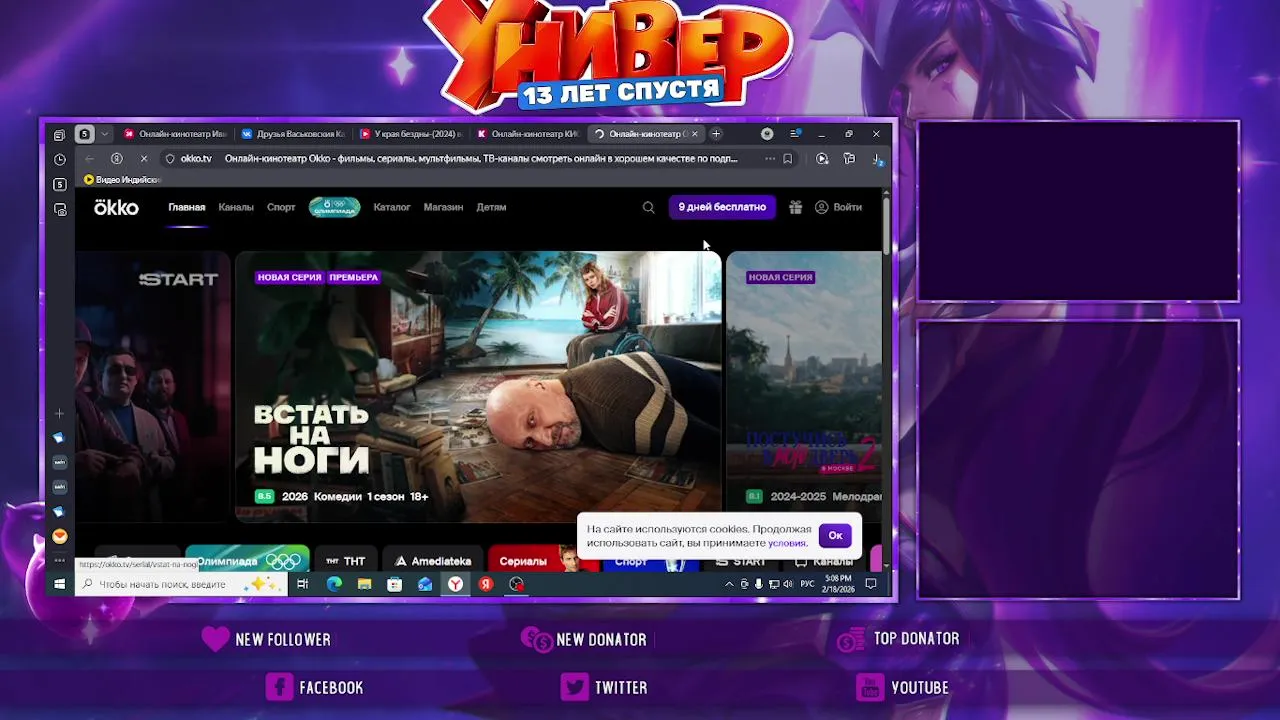This screenshot has height=720, width=1280.
Task: Open the orange mail icon in sidebar
Action: (59, 536)
